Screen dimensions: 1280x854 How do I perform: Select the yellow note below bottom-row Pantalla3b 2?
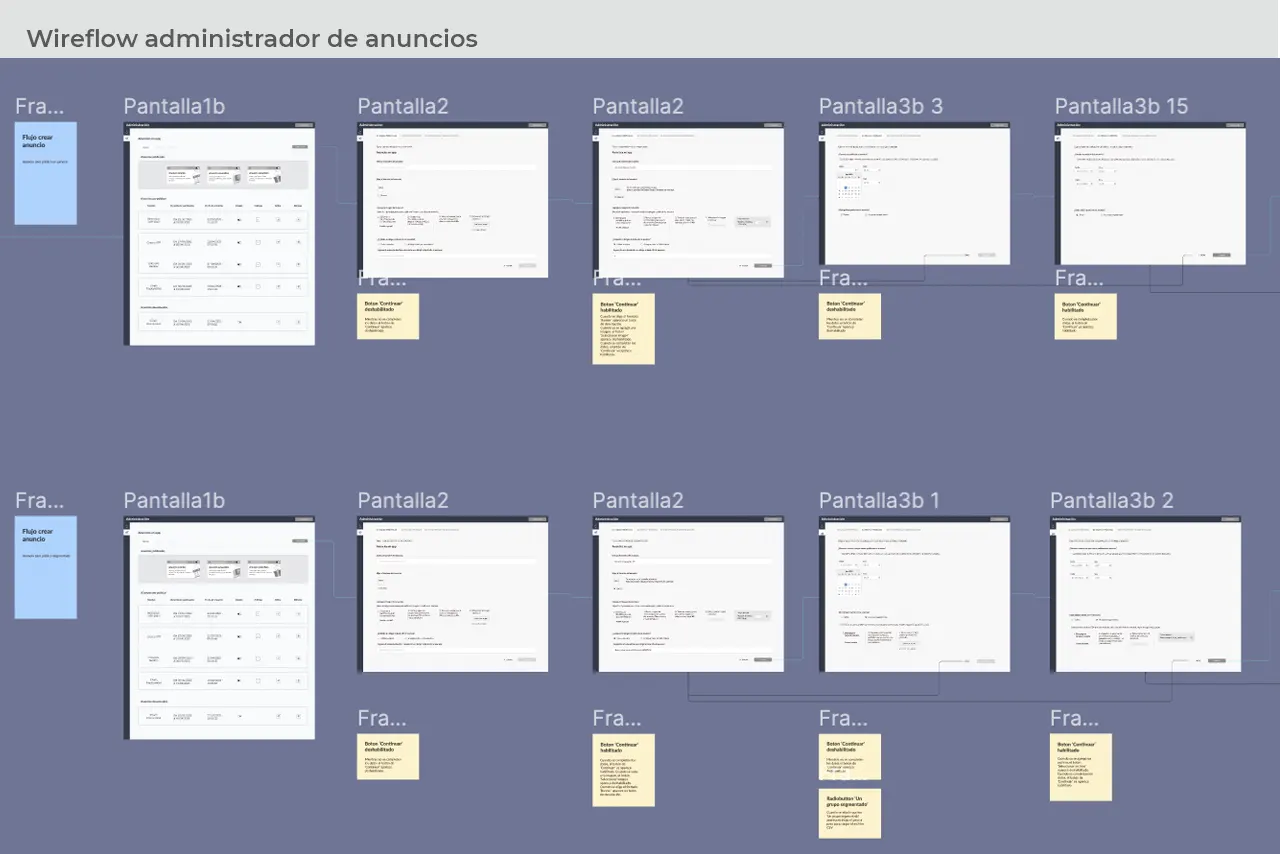pos(1080,767)
